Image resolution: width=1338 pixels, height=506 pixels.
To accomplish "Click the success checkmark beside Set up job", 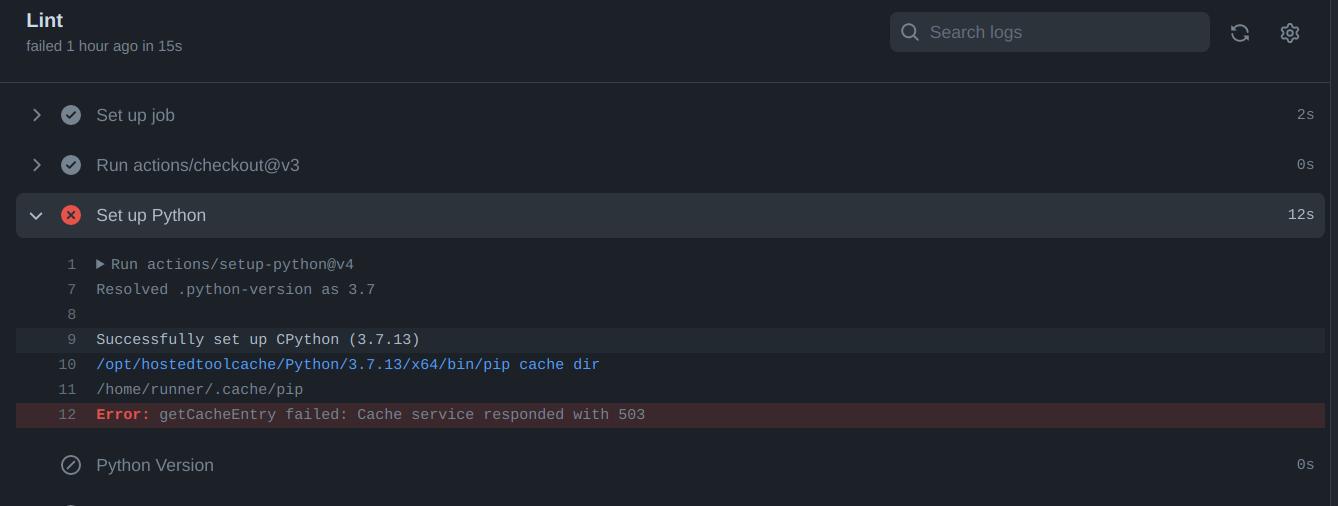I will [71, 115].
